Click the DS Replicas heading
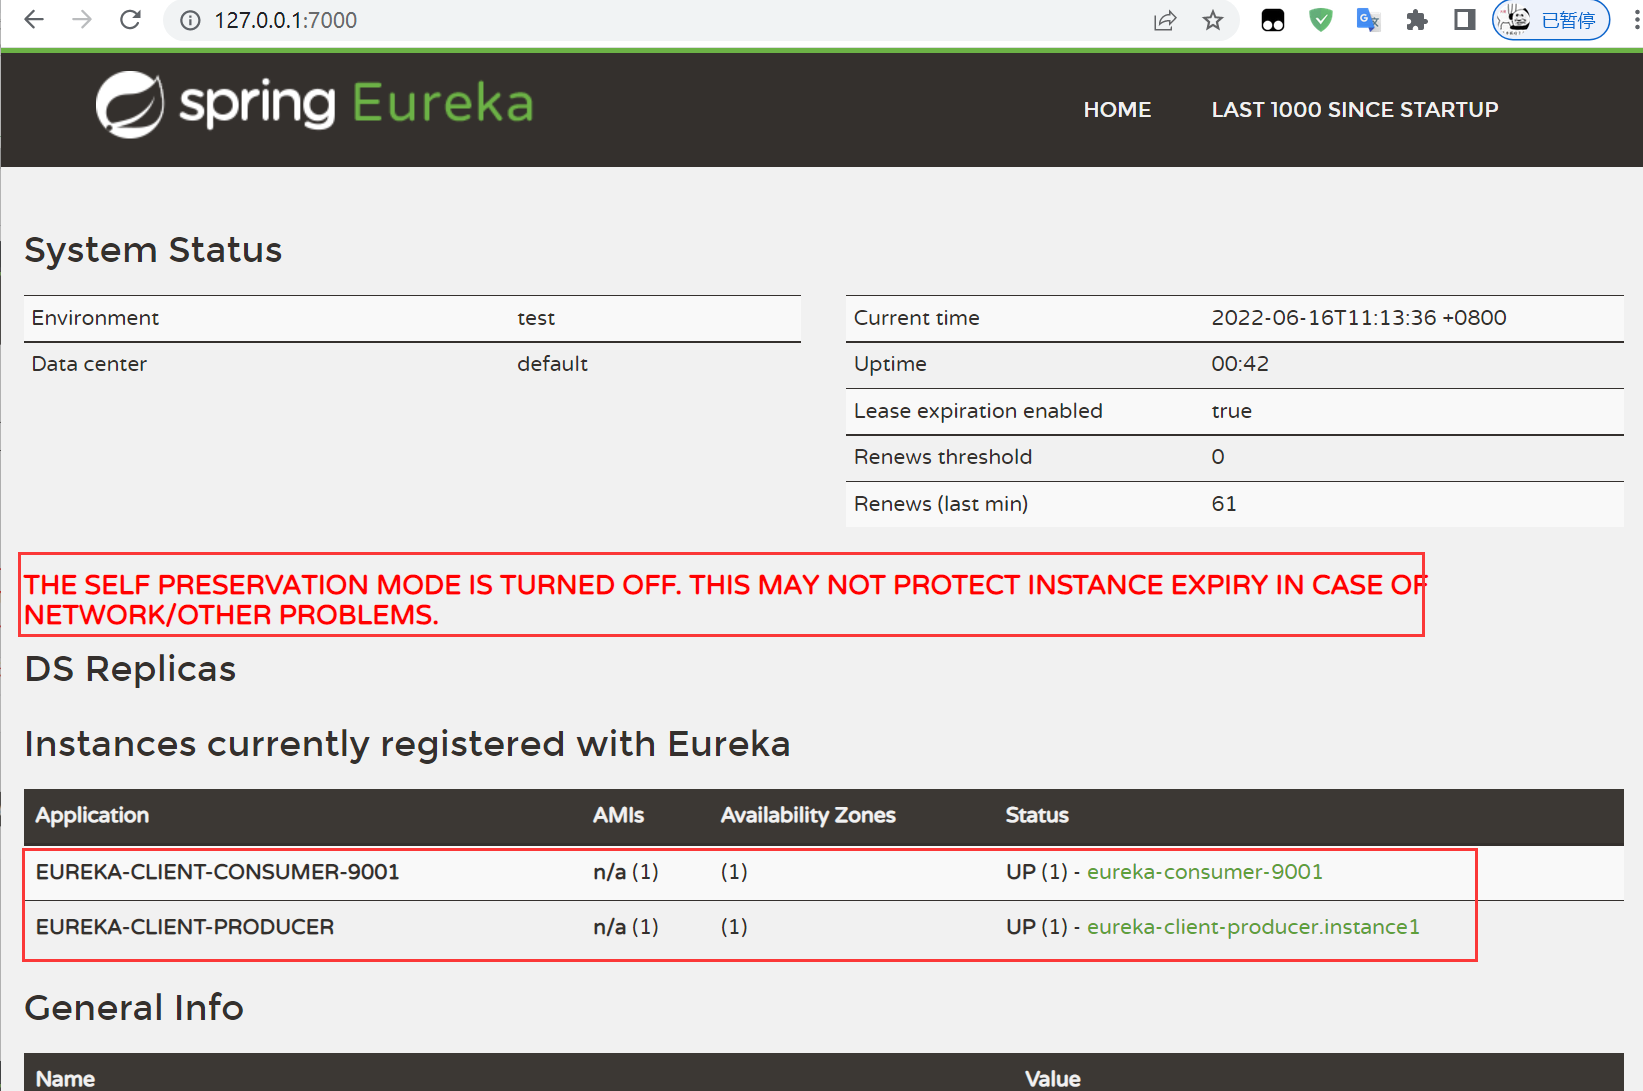The width and height of the screenshot is (1643, 1091). [x=130, y=669]
